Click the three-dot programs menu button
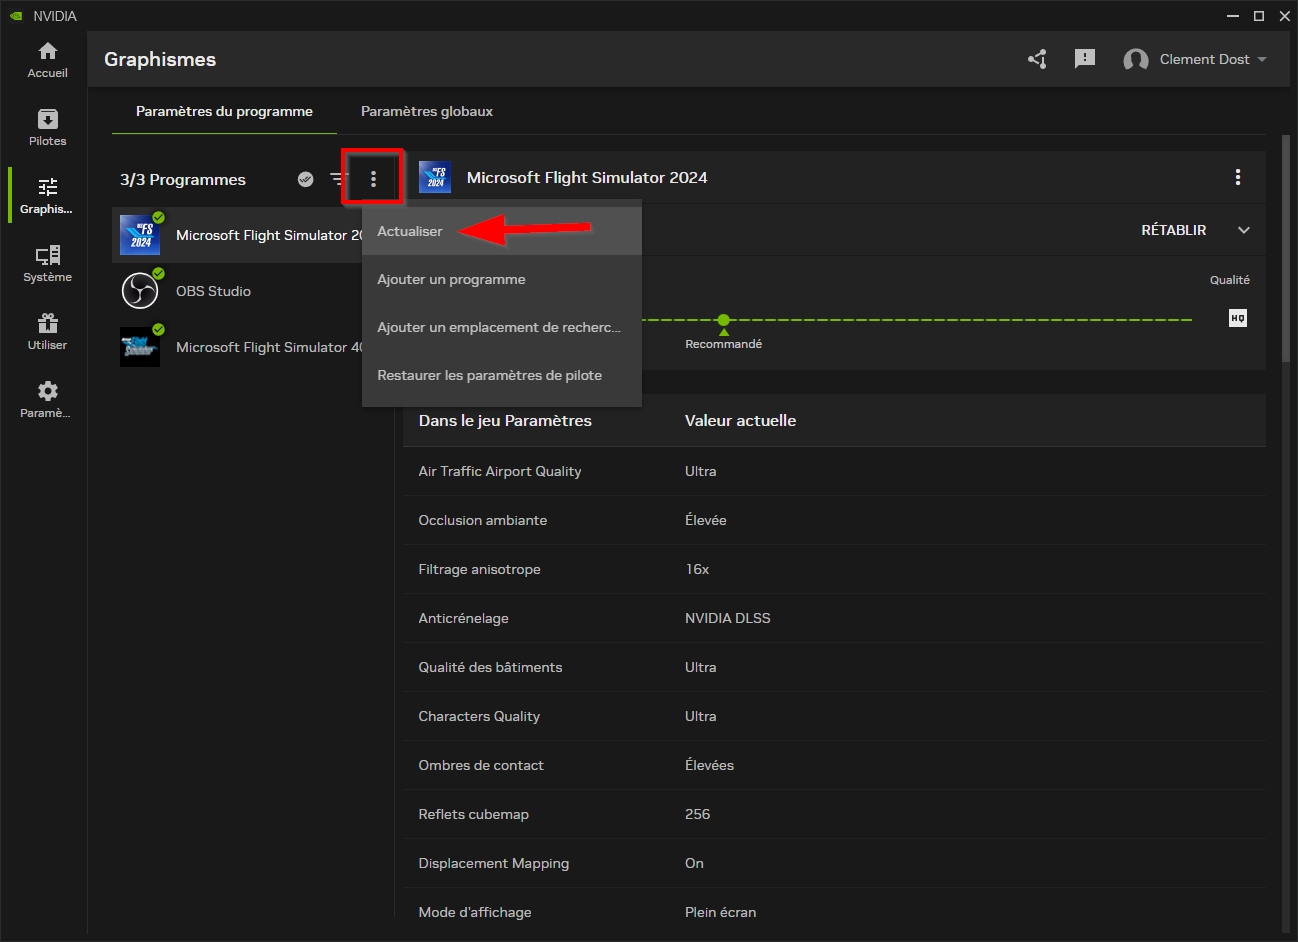 tap(374, 179)
